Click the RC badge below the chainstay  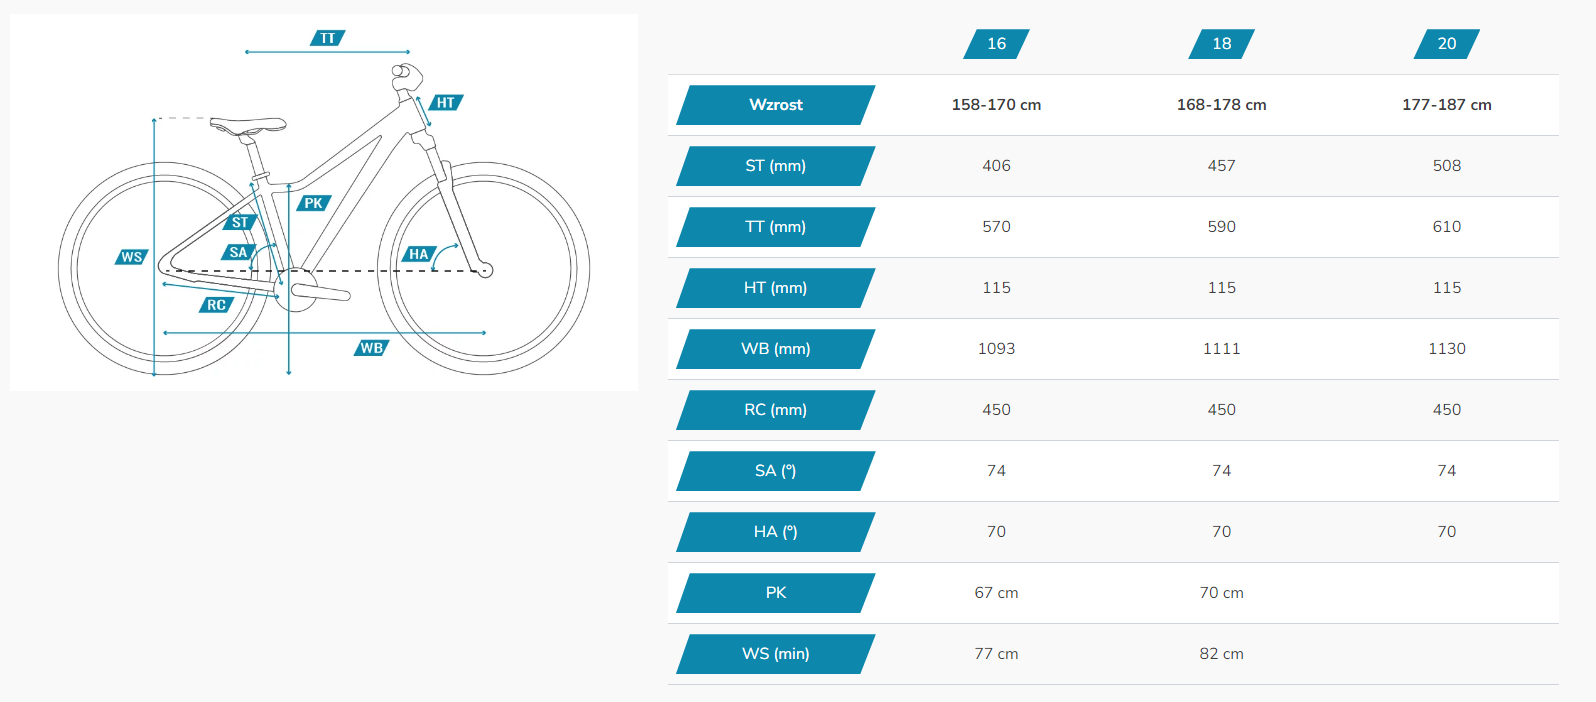pos(217,305)
